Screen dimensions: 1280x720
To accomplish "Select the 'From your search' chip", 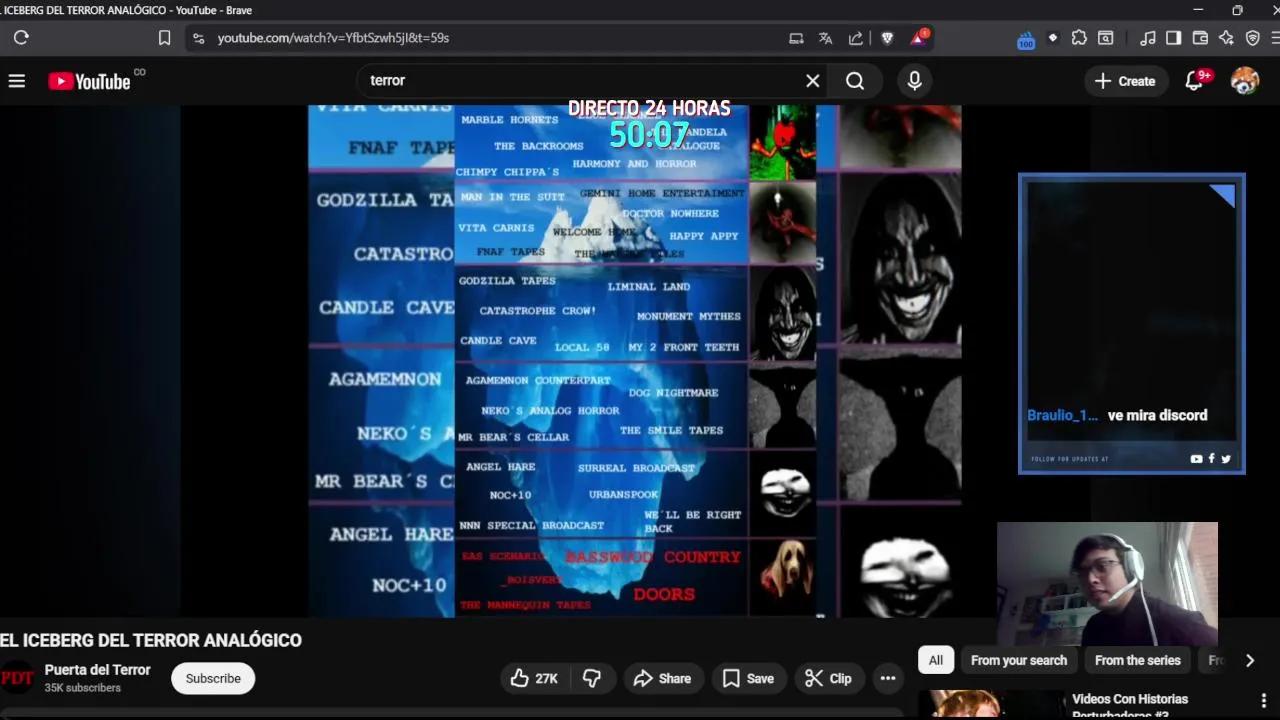I will (1019, 660).
